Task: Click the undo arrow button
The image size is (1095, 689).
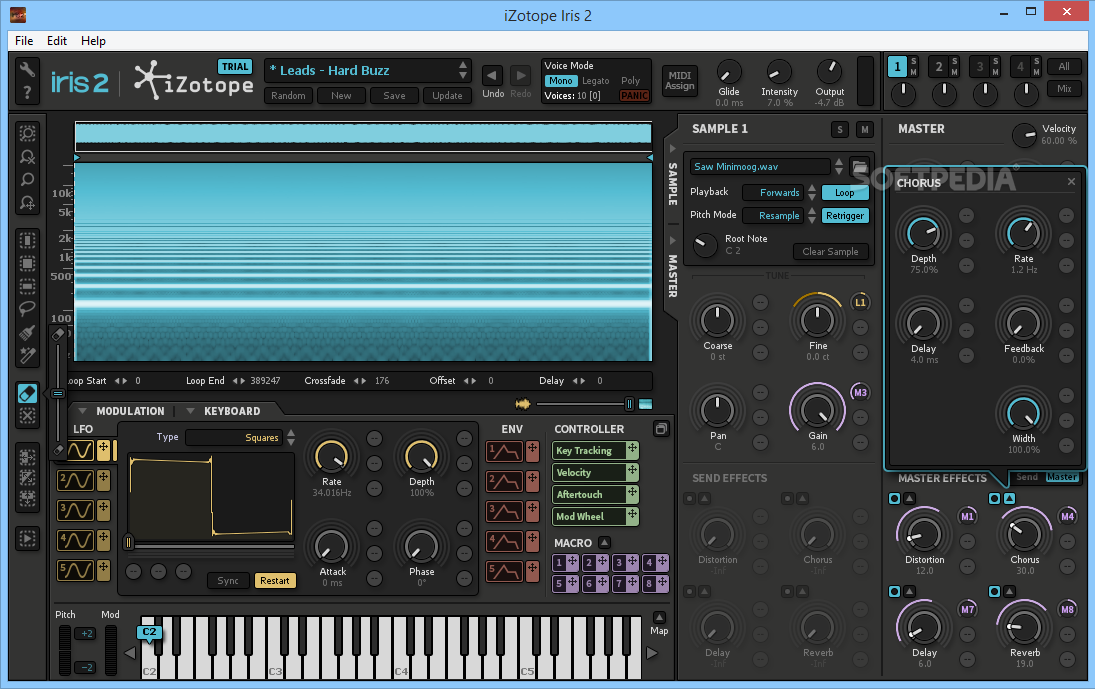Action: click(x=492, y=75)
